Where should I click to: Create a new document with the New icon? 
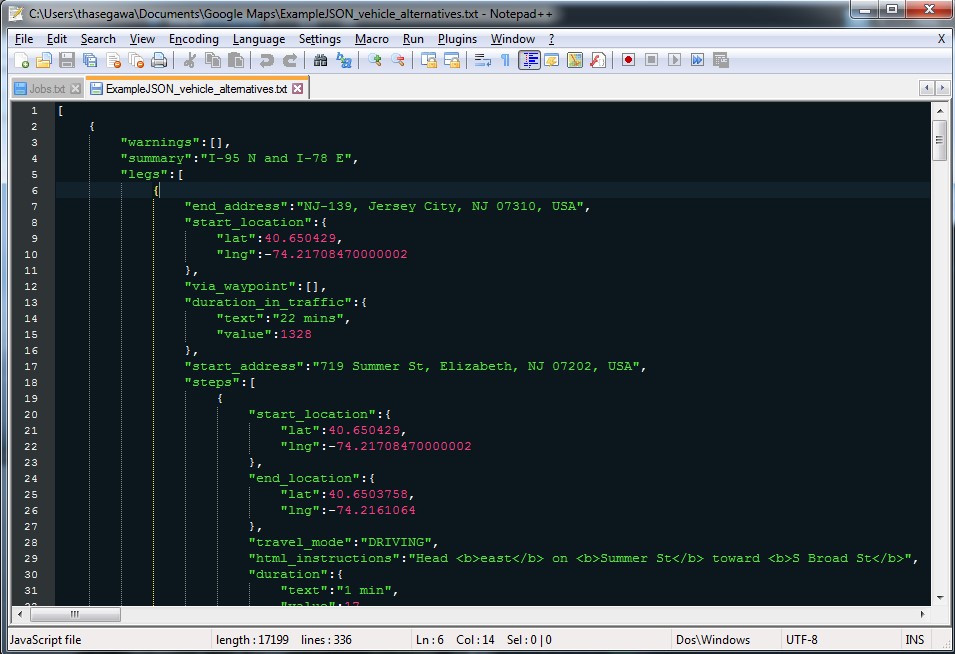click(21, 60)
